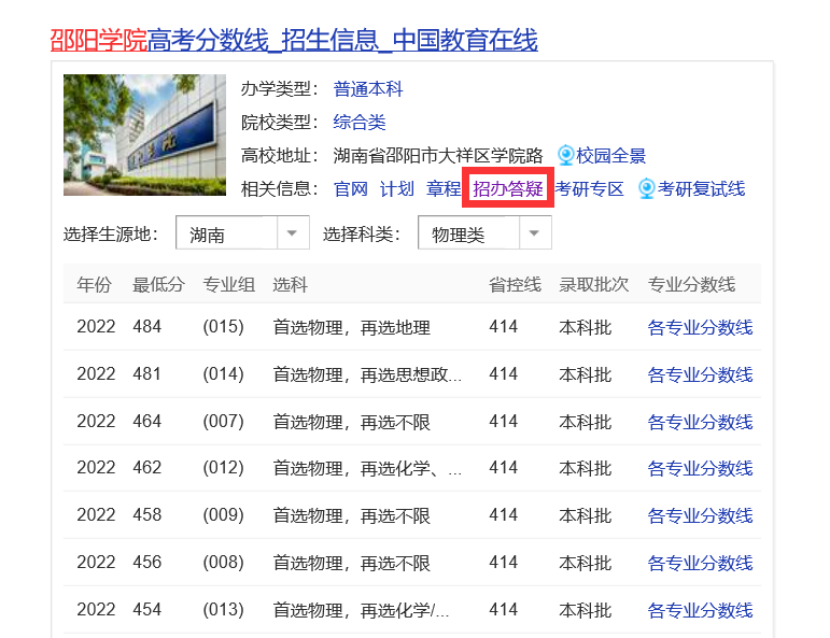Click the 选科 column header
Viewport: 830px width, 638px height.
click(x=290, y=285)
